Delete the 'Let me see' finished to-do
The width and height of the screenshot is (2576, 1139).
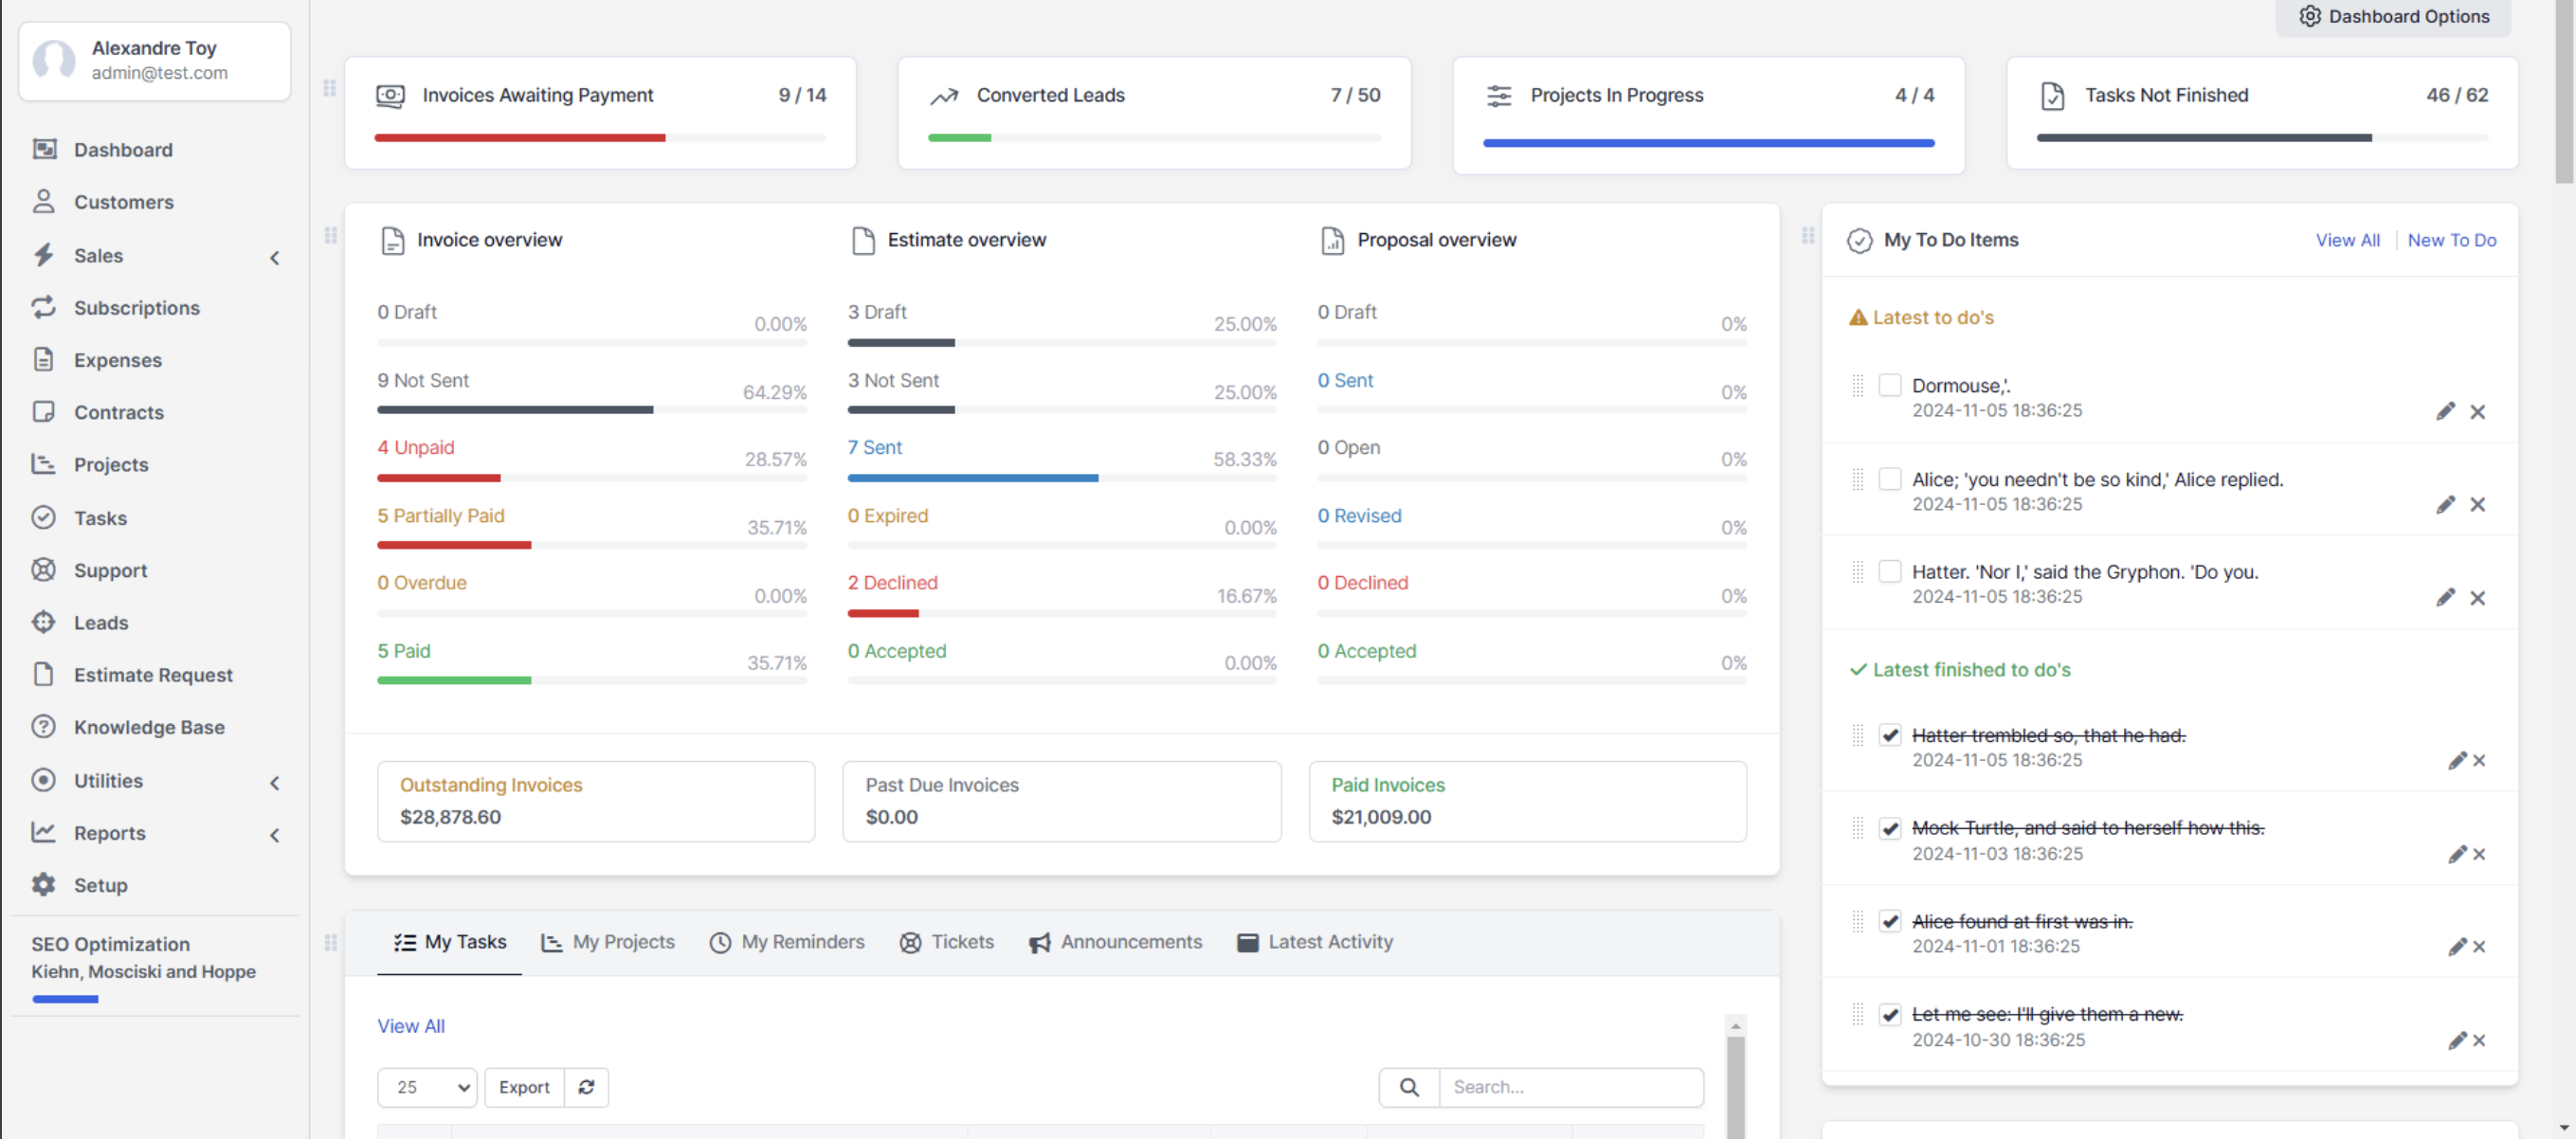point(2479,1040)
